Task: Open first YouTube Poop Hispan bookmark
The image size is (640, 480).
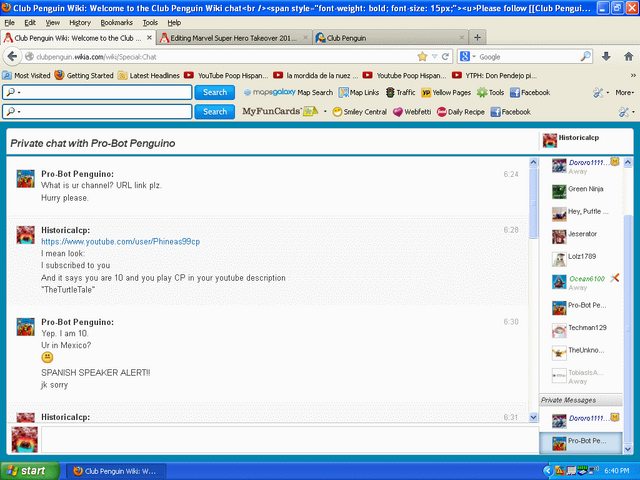Action: (226, 76)
